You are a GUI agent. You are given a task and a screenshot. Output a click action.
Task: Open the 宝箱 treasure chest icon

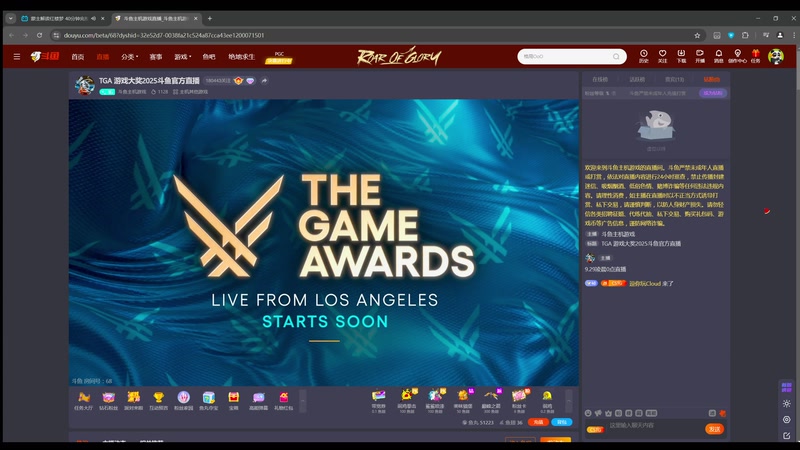pyautogui.click(x=233, y=401)
